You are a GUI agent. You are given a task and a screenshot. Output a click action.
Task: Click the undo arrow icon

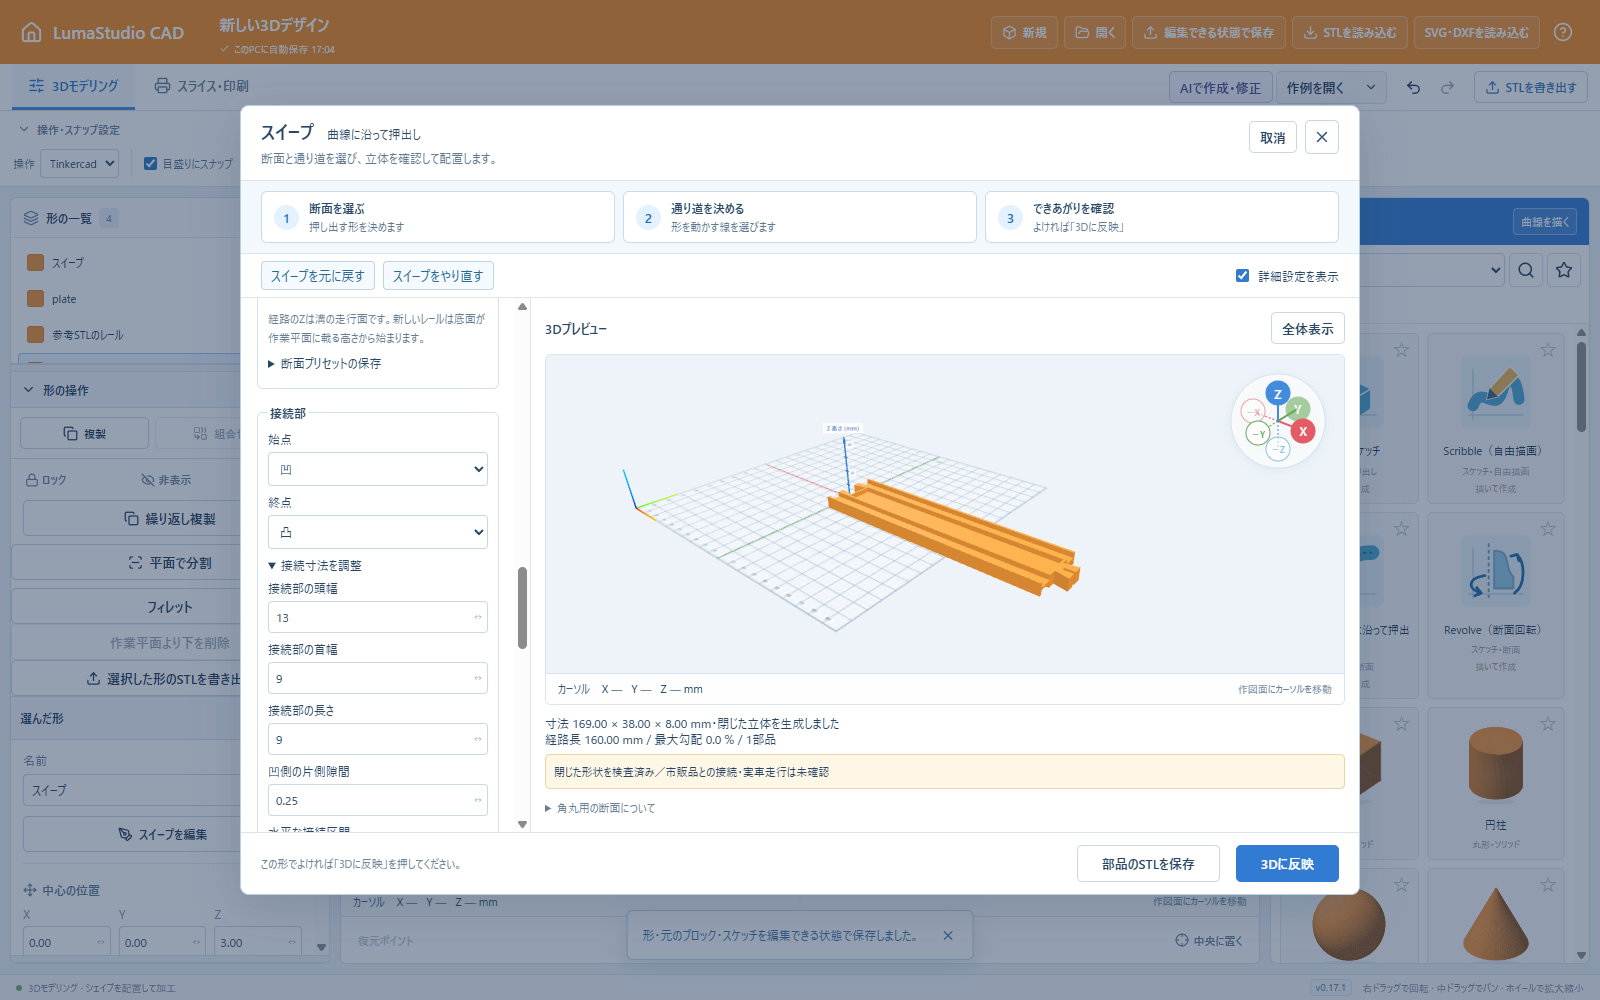(1413, 87)
